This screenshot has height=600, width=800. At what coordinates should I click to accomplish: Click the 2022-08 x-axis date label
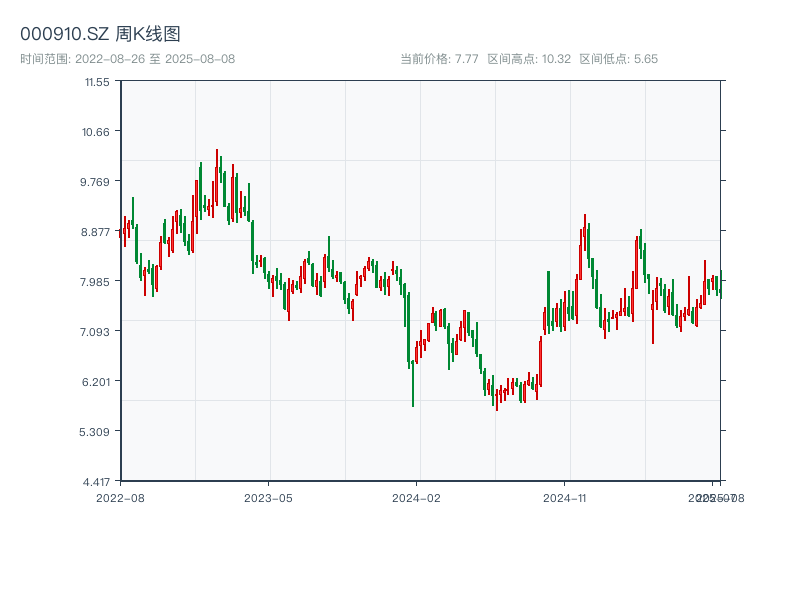[120, 497]
